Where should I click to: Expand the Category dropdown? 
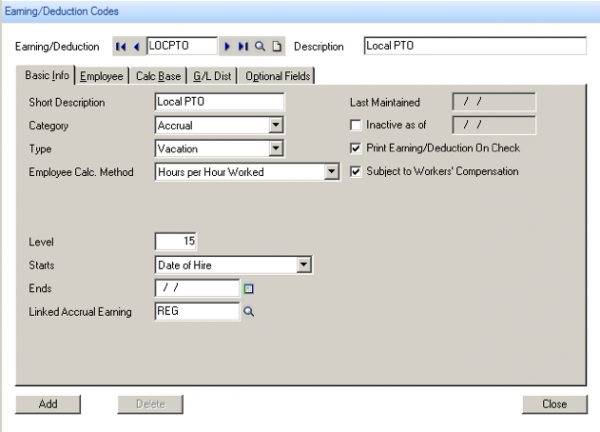coord(277,126)
